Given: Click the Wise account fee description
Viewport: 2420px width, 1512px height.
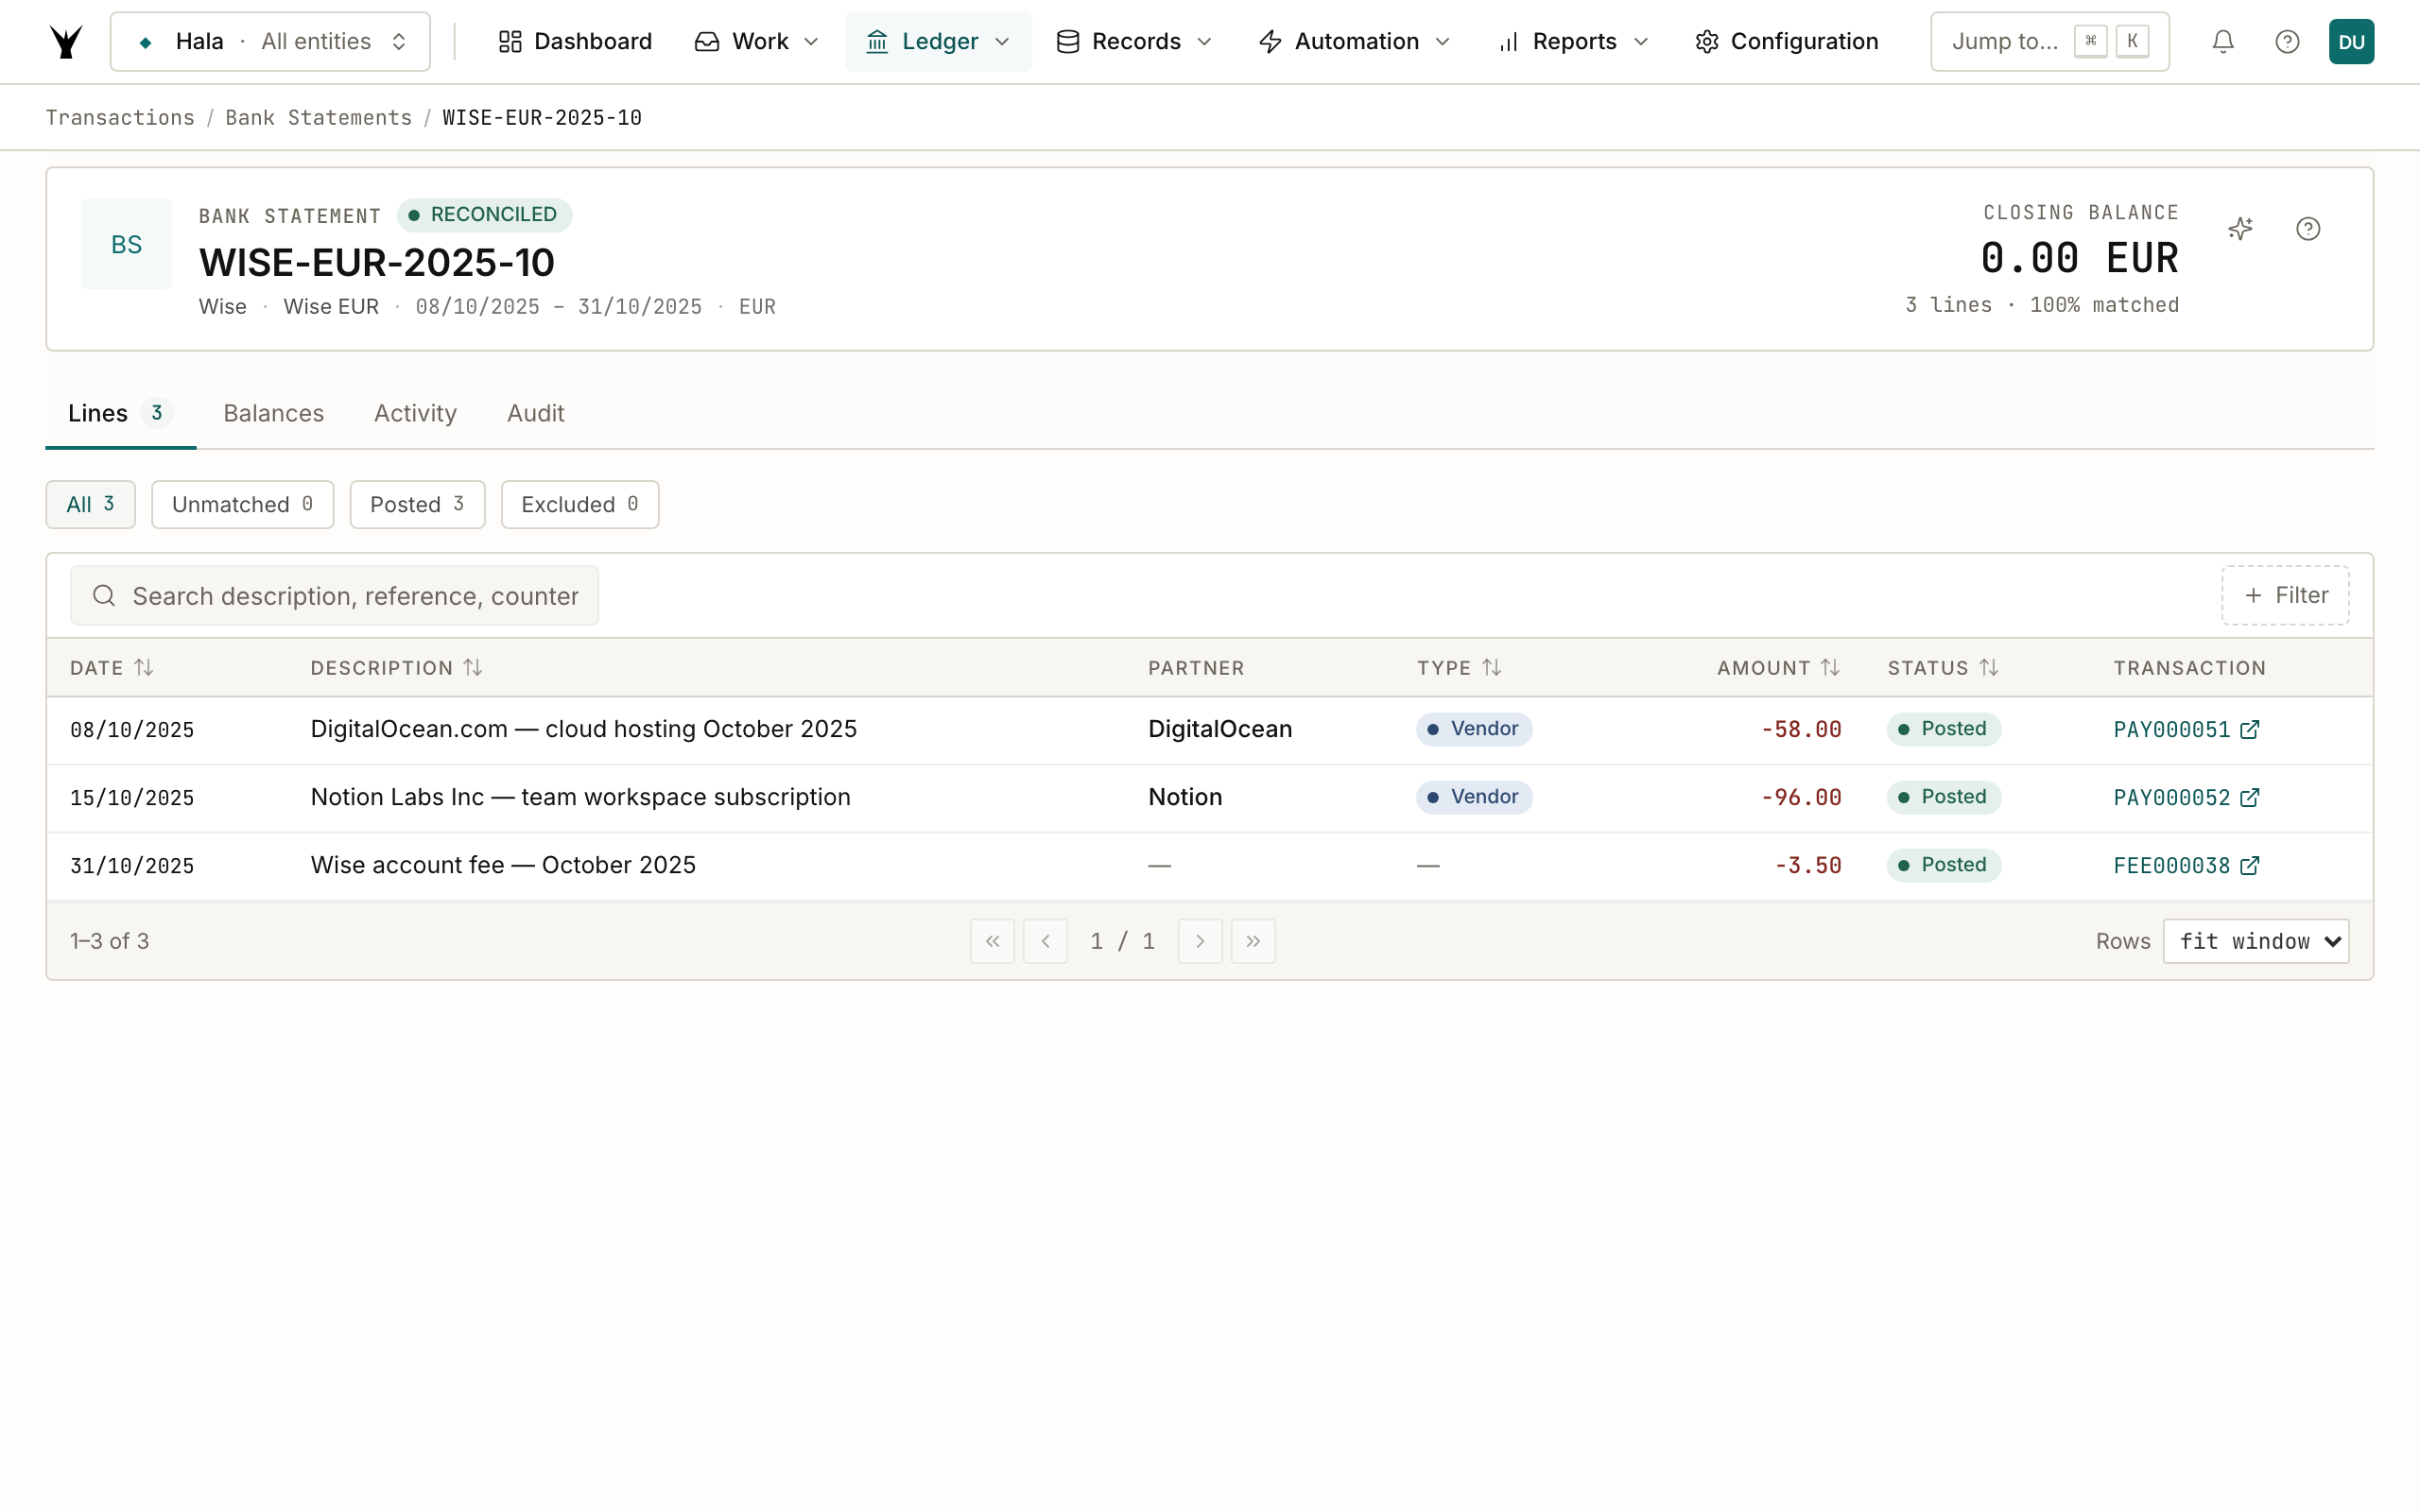Looking at the screenshot, I should 503,866.
